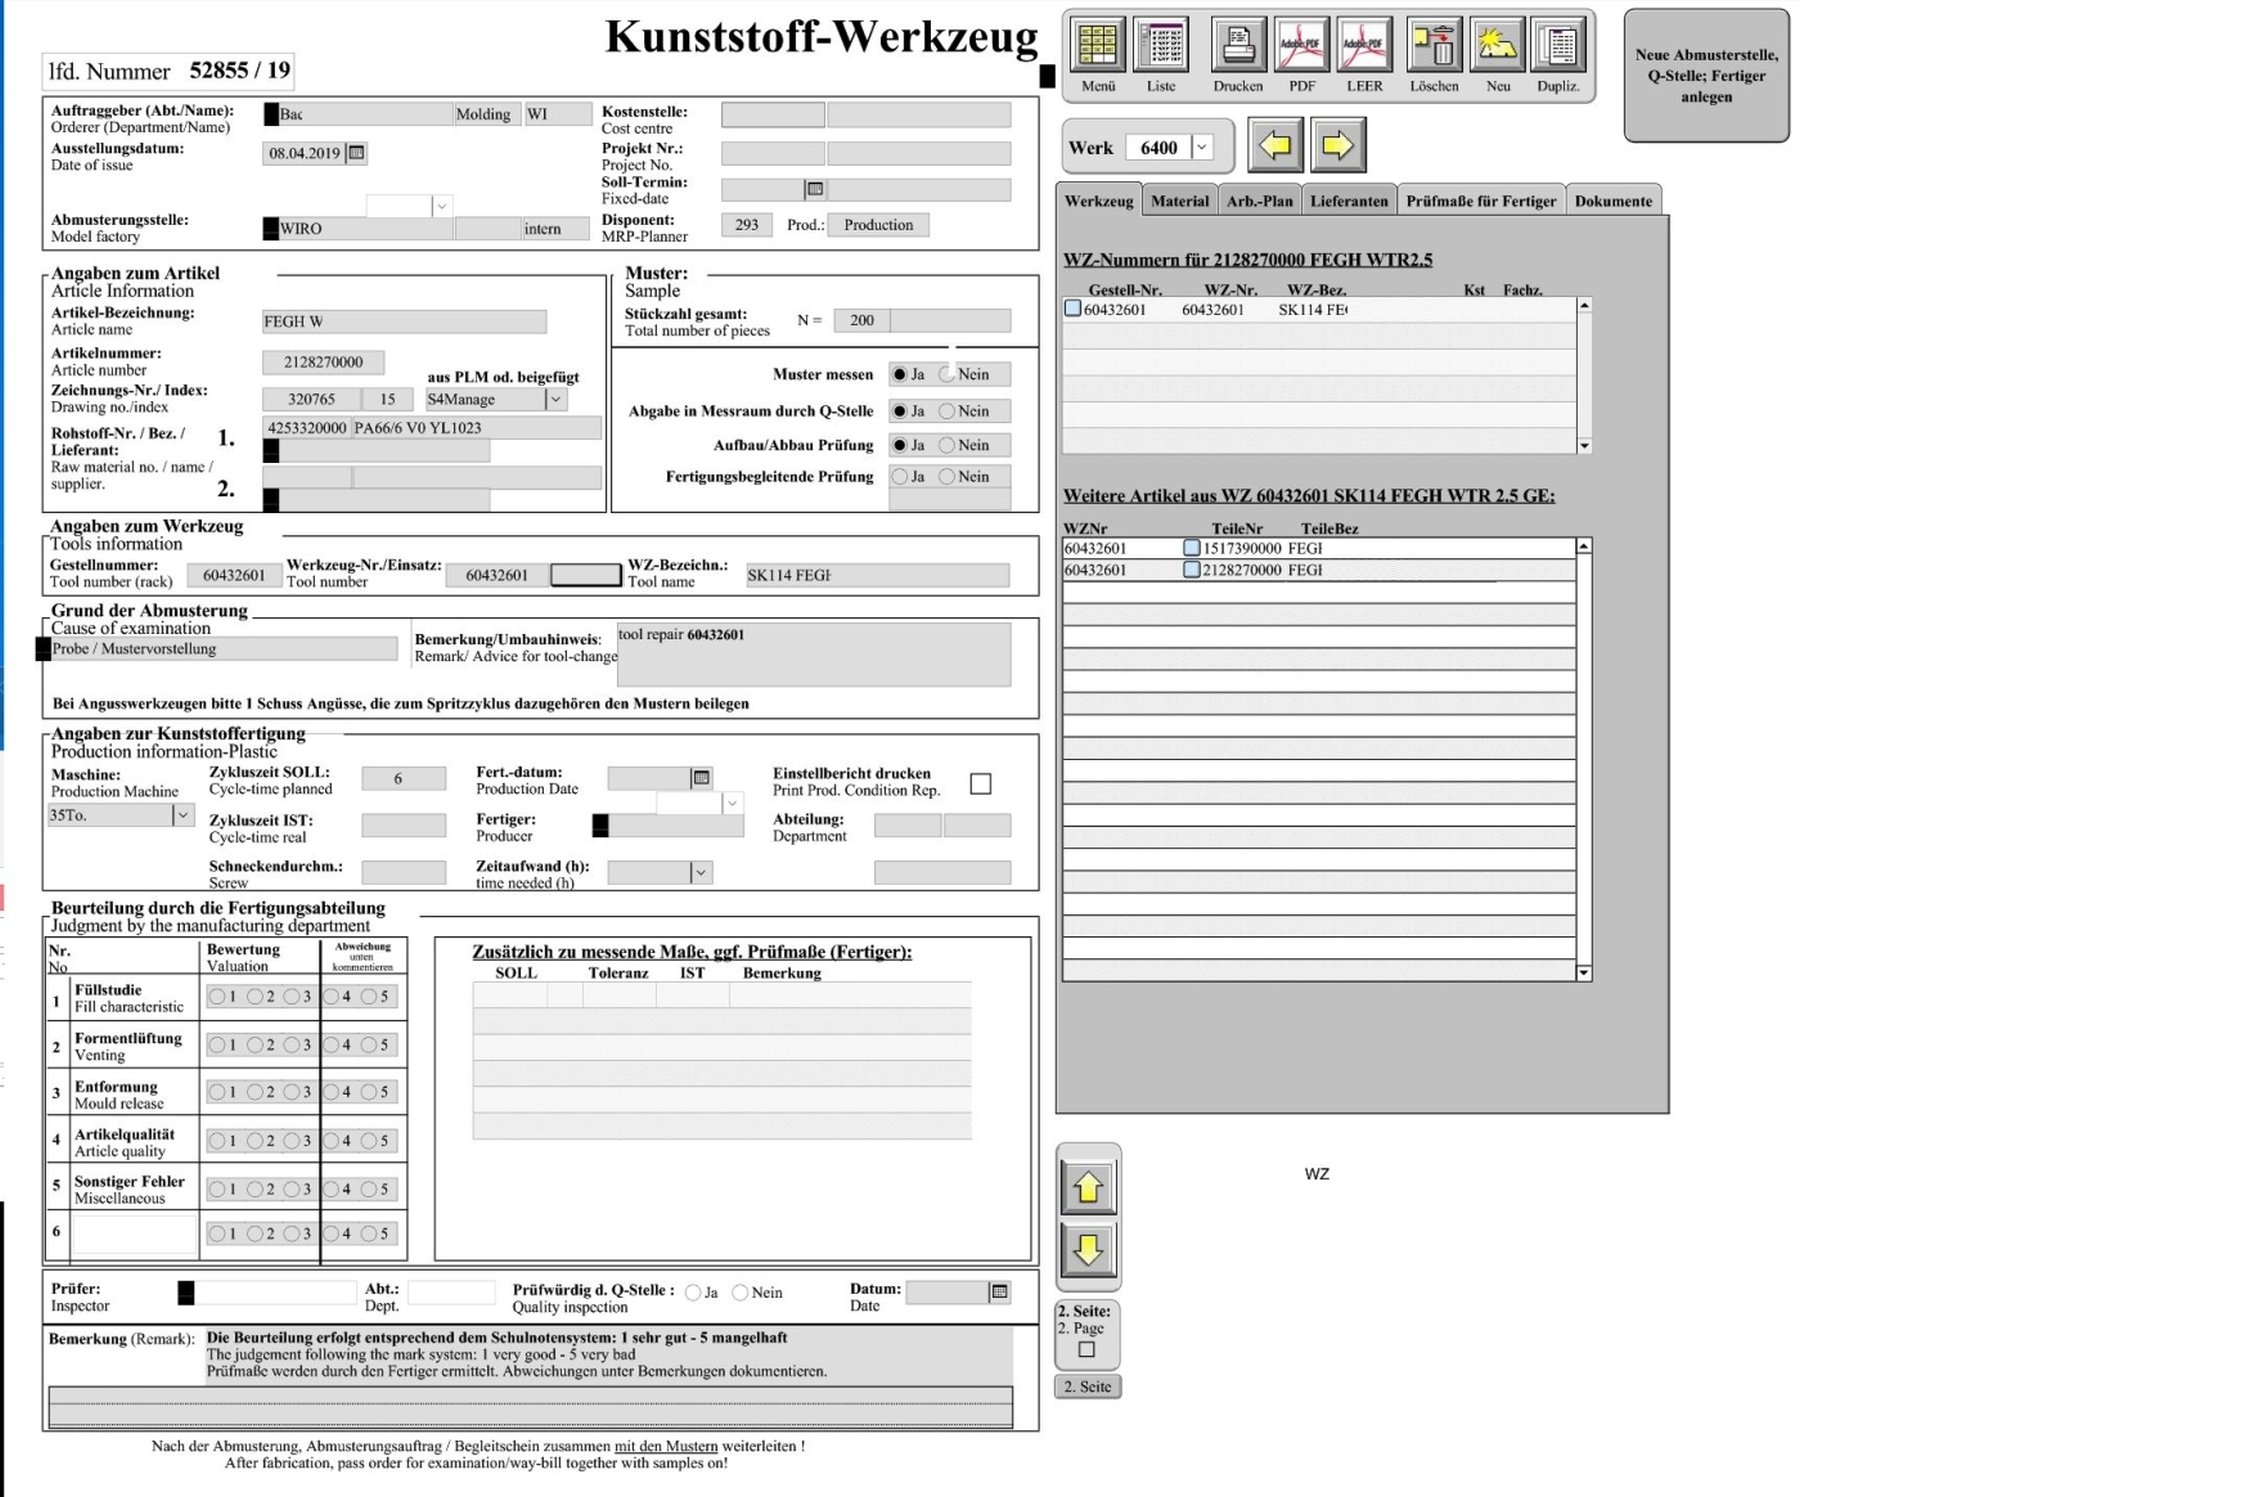Image resolution: width=2246 pixels, height=1497 pixels.
Task: Open calendar for Ausstellungsdatum
Action: click(355, 153)
